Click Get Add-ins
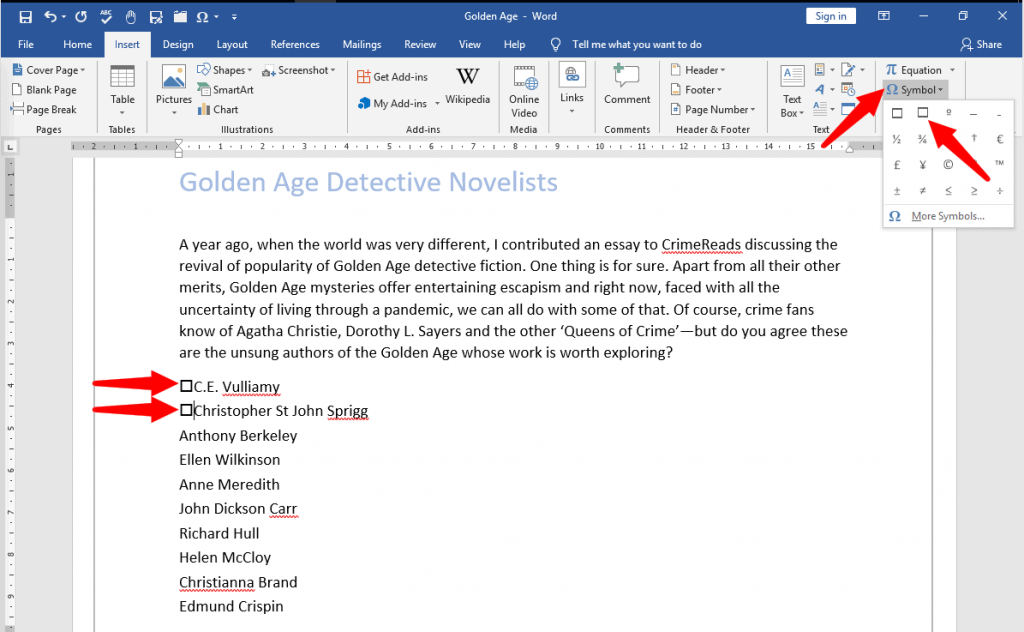This screenshot has height=632, width=1024. [x=392, y=77]
